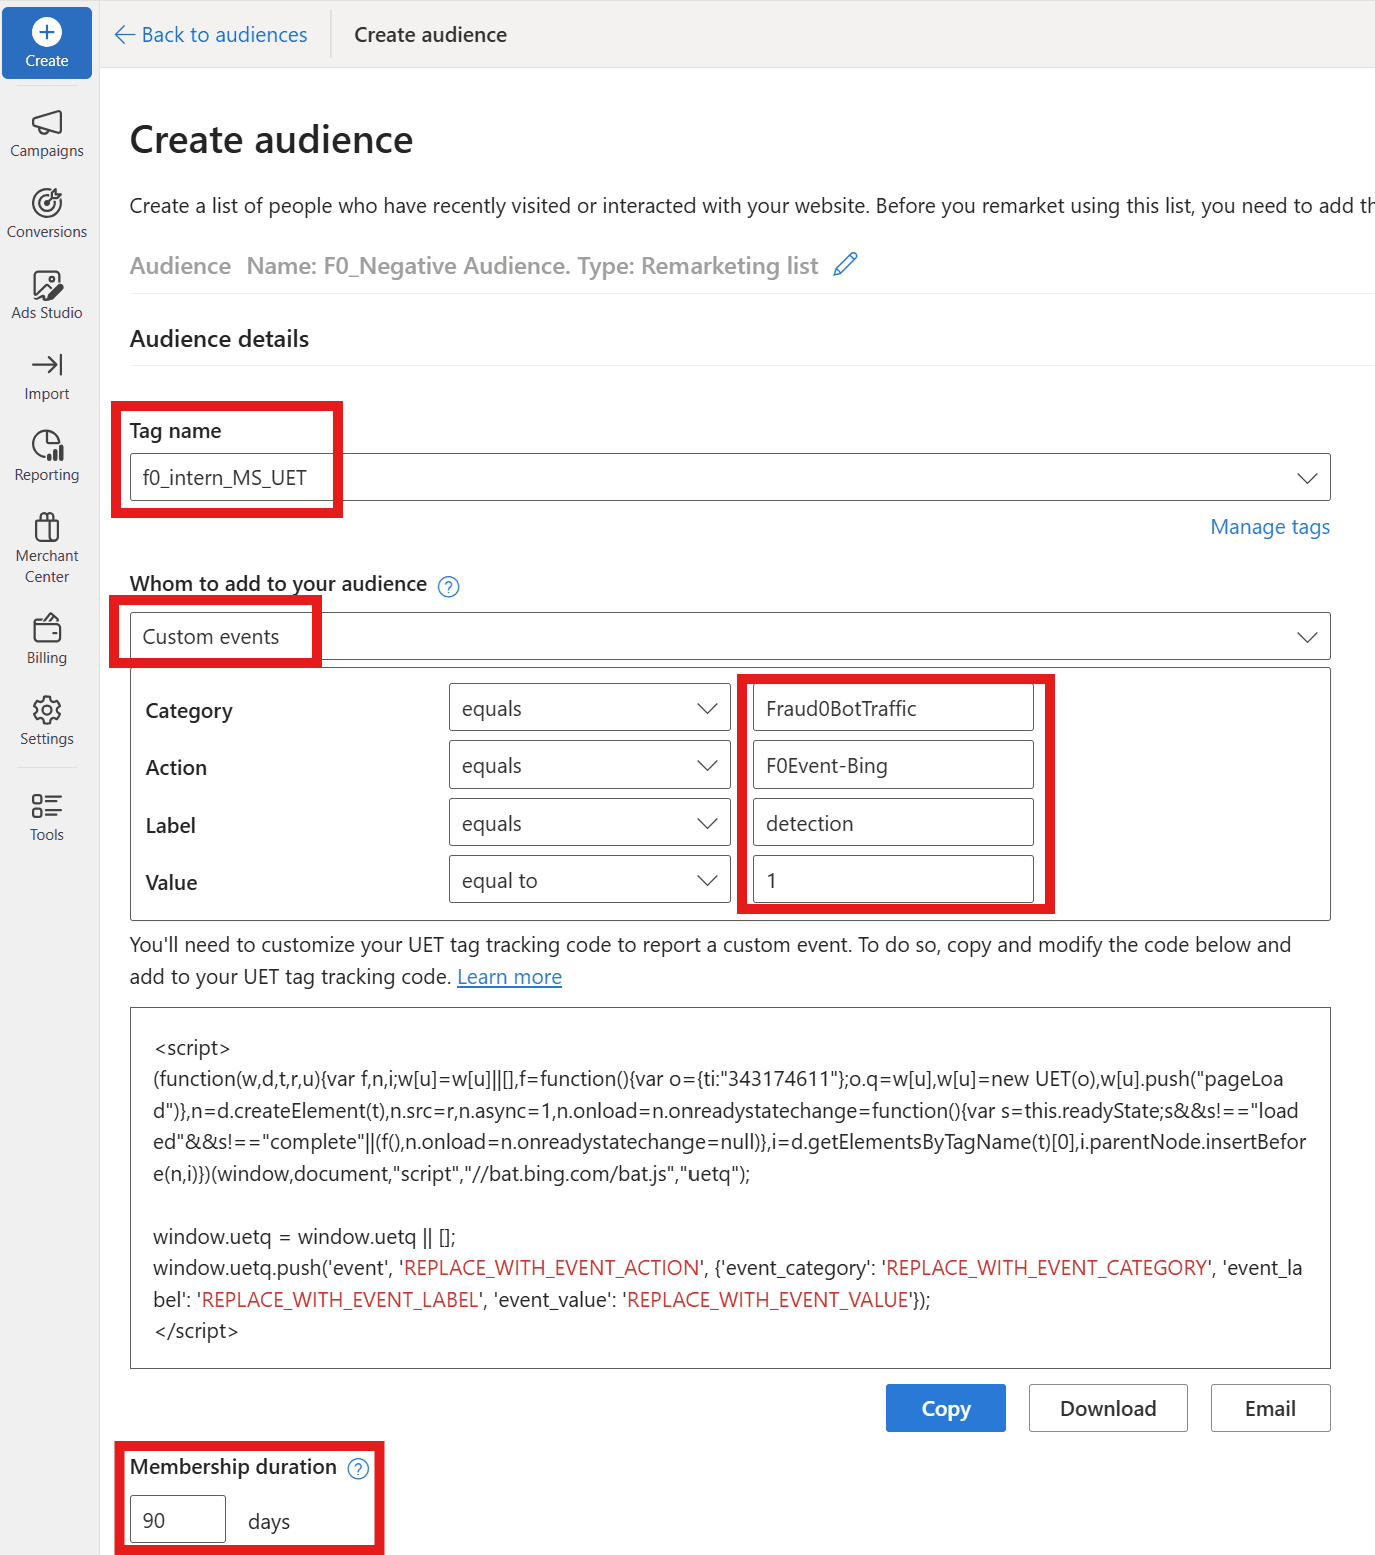Click 'REPLACE_WITH_EVENT_LABEL' placeholder text
Screen dimensions: 1375x1555
[341, 1301]
